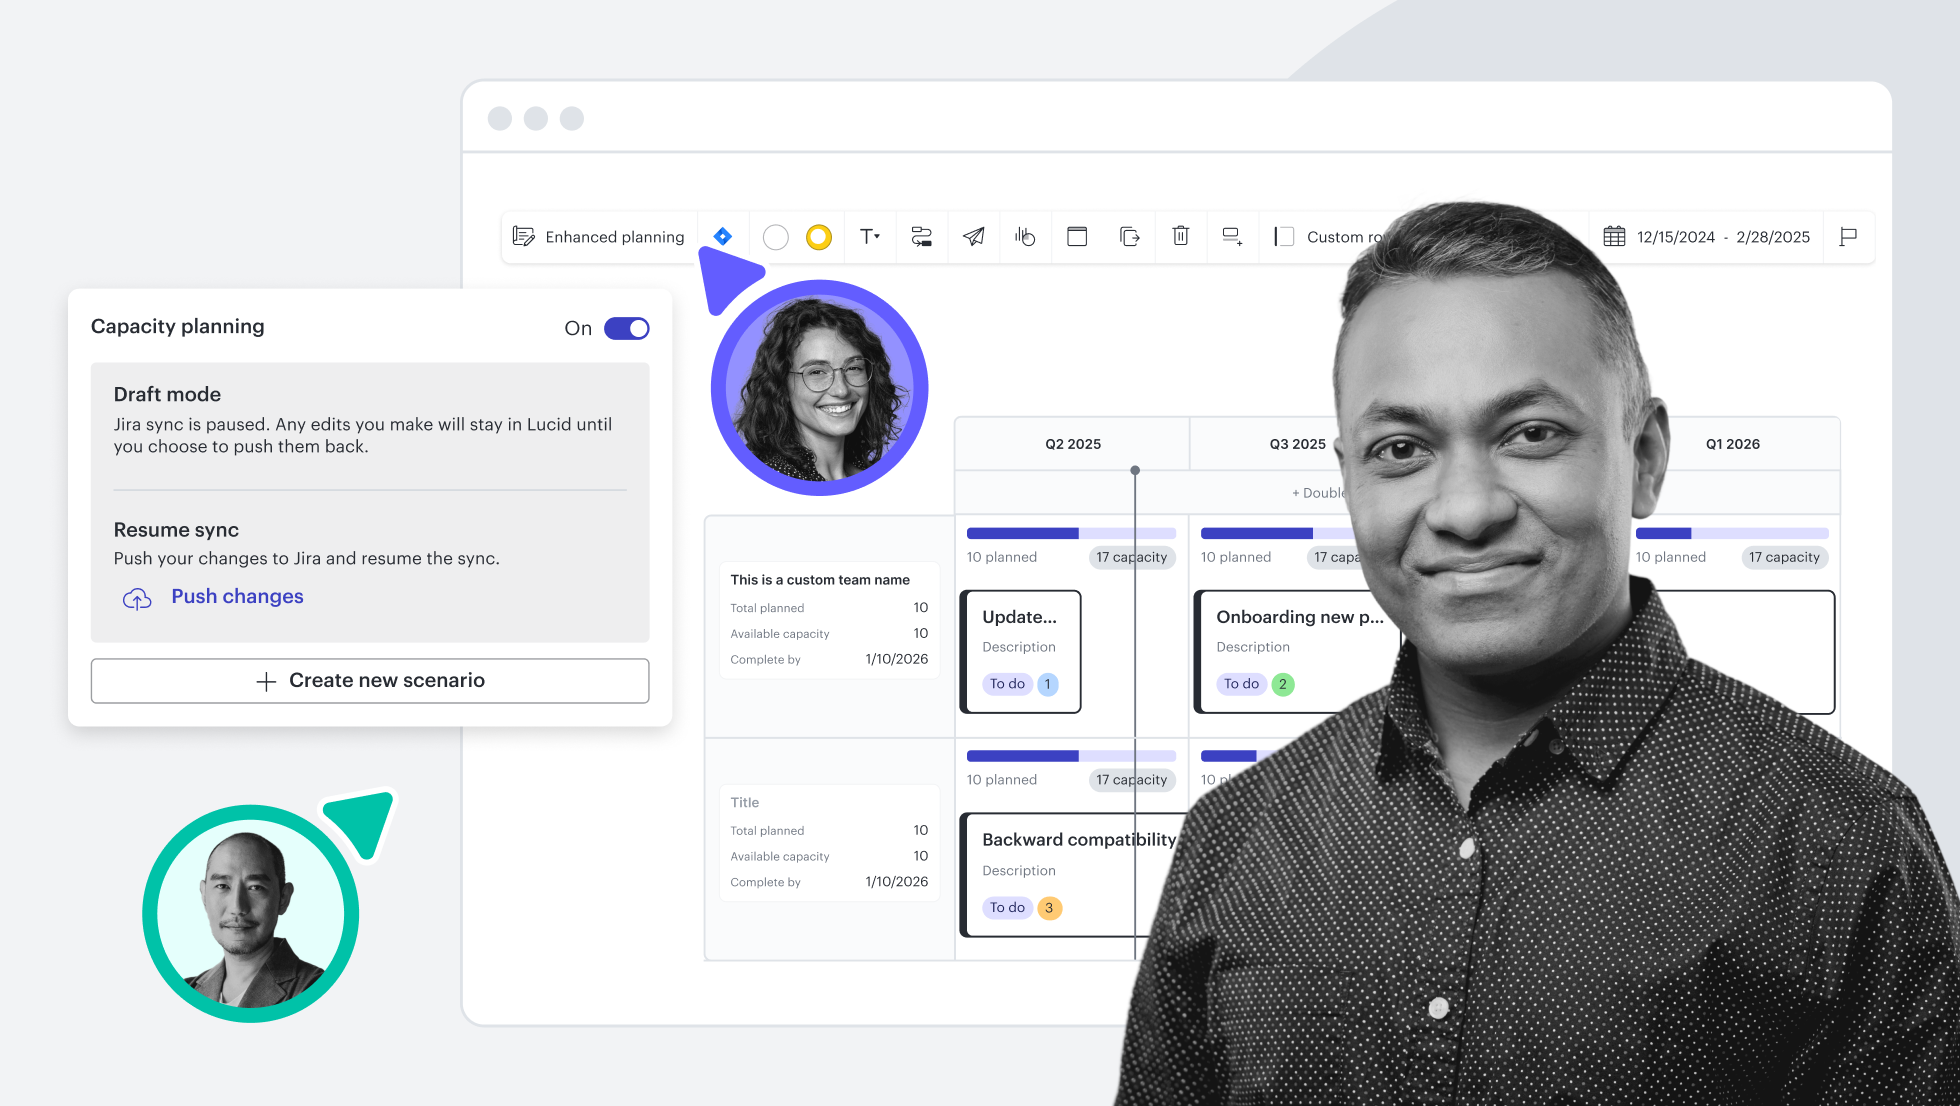Viewport: 1960px width, 1106px height.
Task: Click the Jira diamond icon in toolbar
Action: point(722,237)
